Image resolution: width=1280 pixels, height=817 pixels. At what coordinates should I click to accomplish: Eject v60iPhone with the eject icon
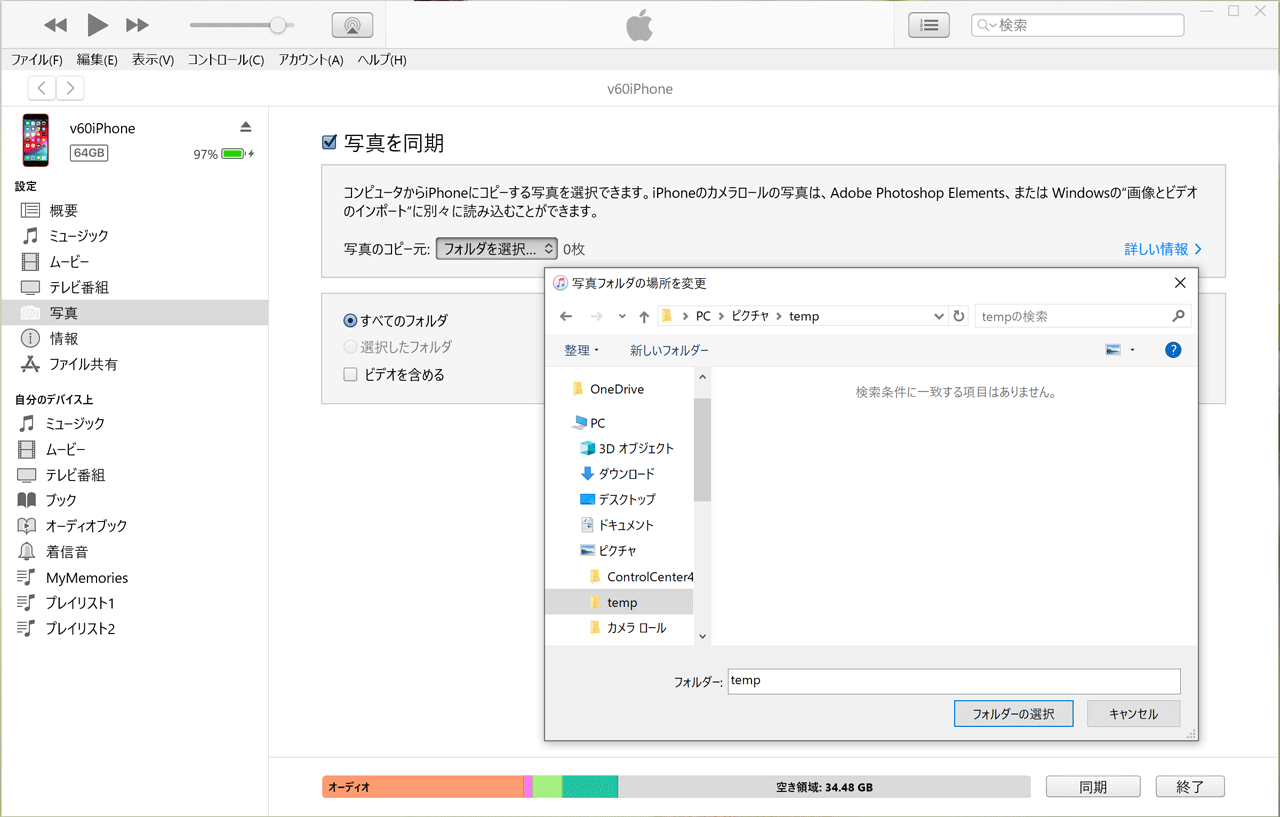(x=246, y=127)
